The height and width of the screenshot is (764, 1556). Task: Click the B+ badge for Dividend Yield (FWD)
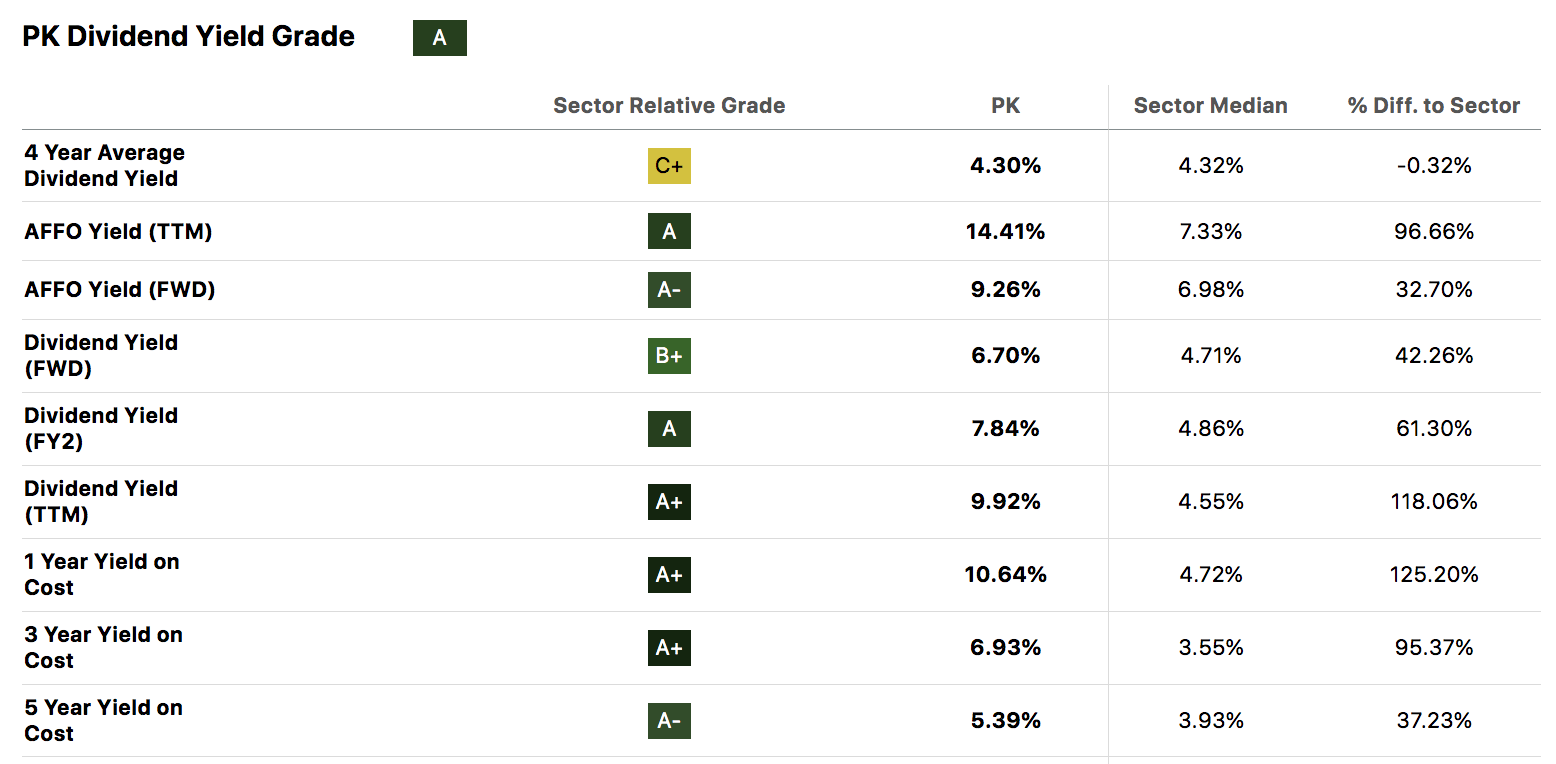669,356
